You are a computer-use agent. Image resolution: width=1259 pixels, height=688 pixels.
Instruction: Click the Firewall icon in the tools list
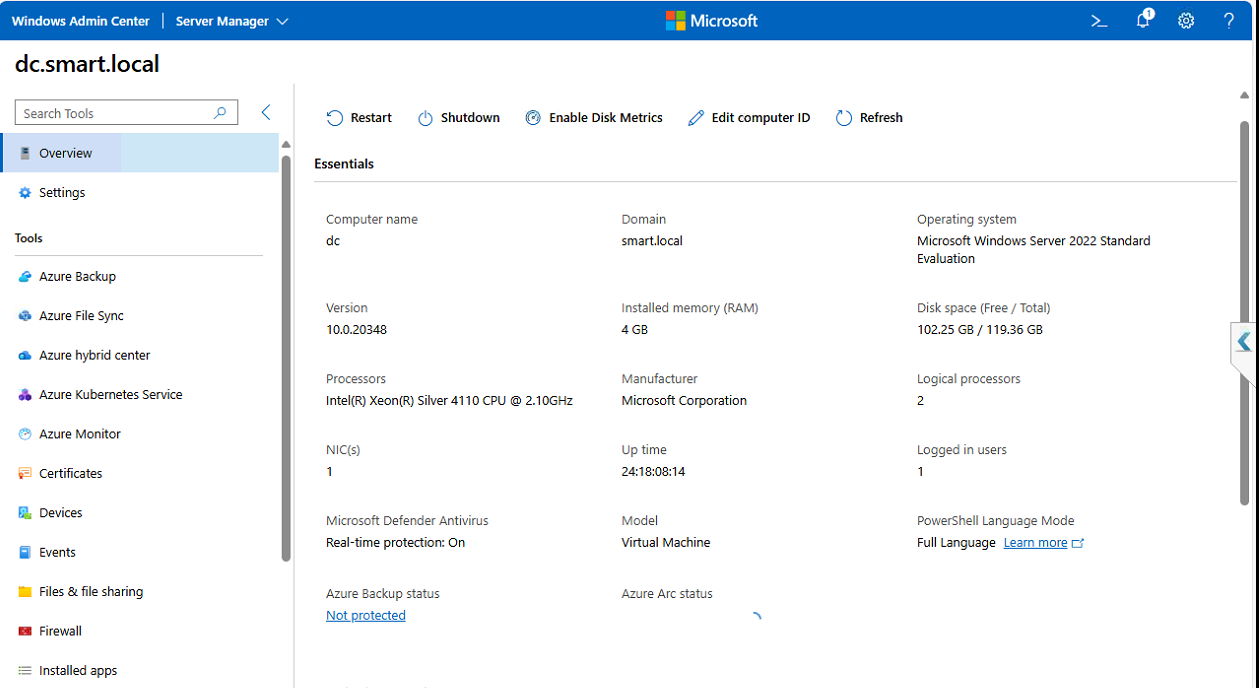25,631
